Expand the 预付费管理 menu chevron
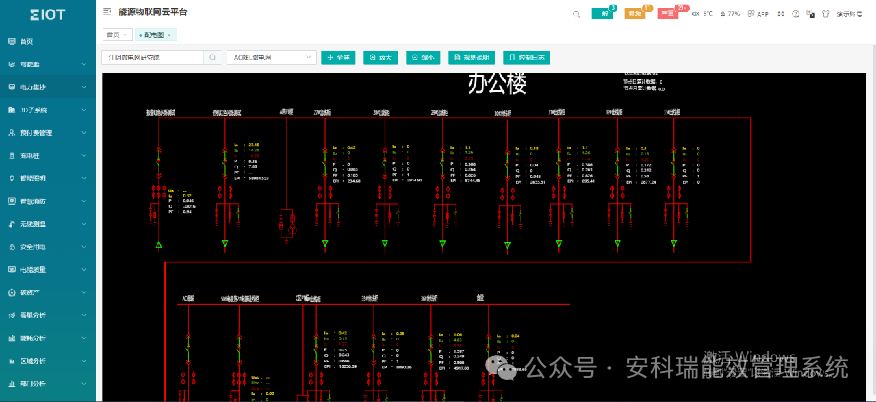The image size is (876, 402). tap(84, 133)
